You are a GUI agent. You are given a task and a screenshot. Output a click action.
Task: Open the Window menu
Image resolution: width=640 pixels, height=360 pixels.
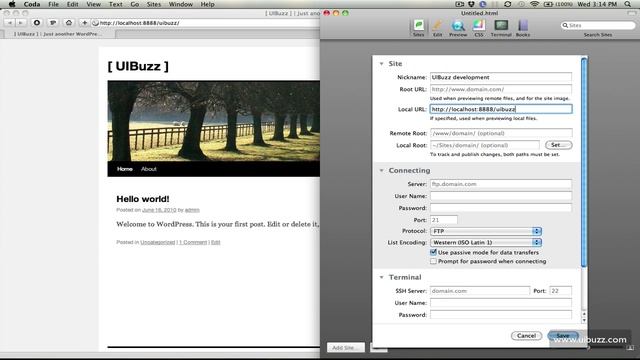(180, 4)
